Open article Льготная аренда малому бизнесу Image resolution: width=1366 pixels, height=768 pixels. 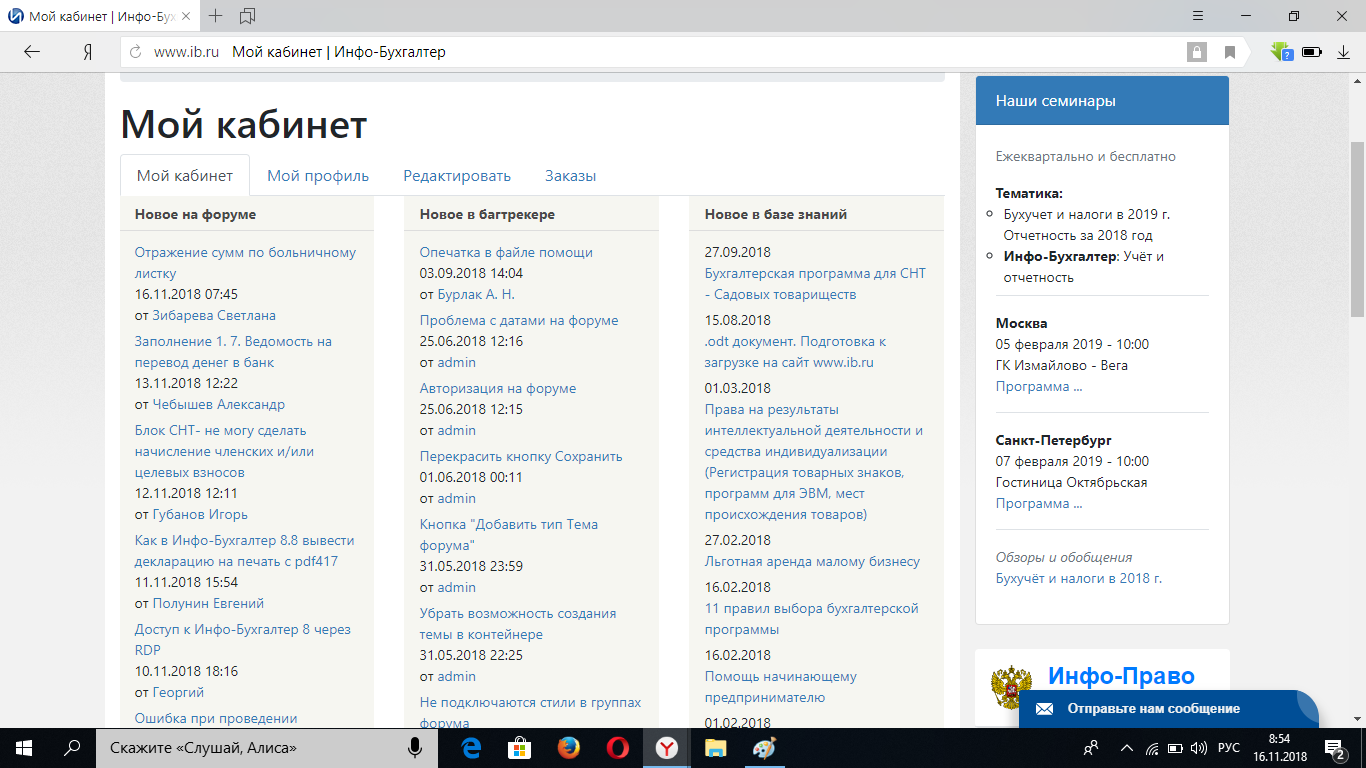[812, 562]
